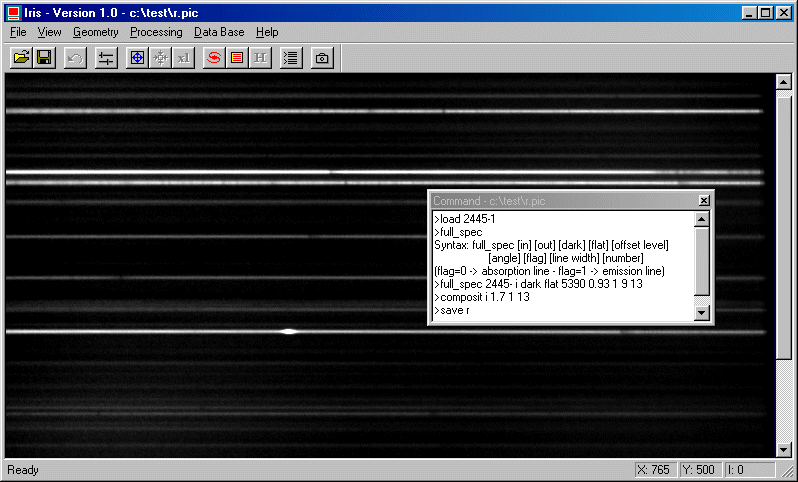
Task: Click the main image scroll up arrow
Action: [783, 82]
